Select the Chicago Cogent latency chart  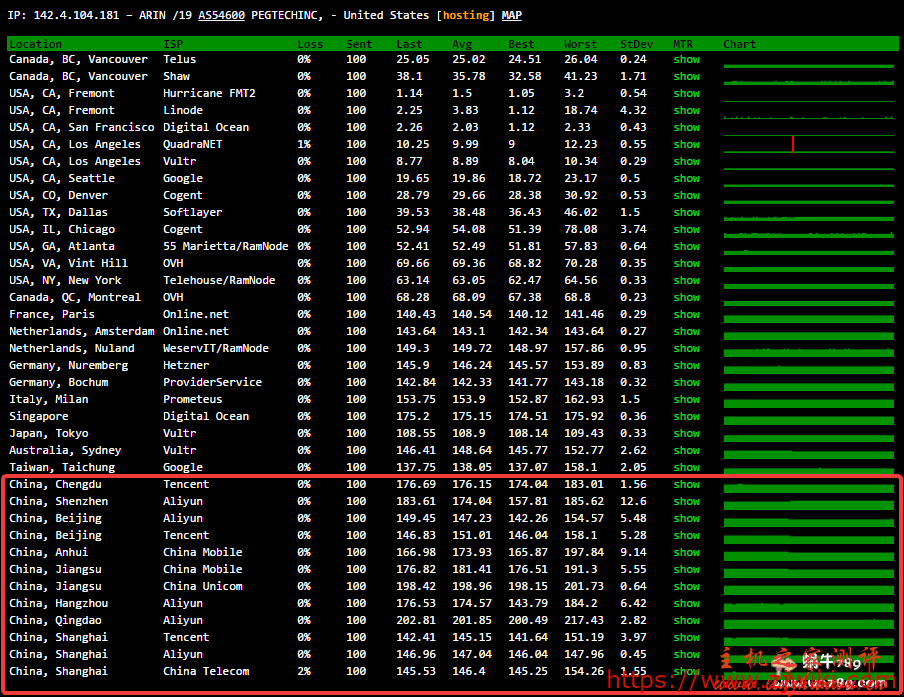pyautogui.click(x=808, y=230)
